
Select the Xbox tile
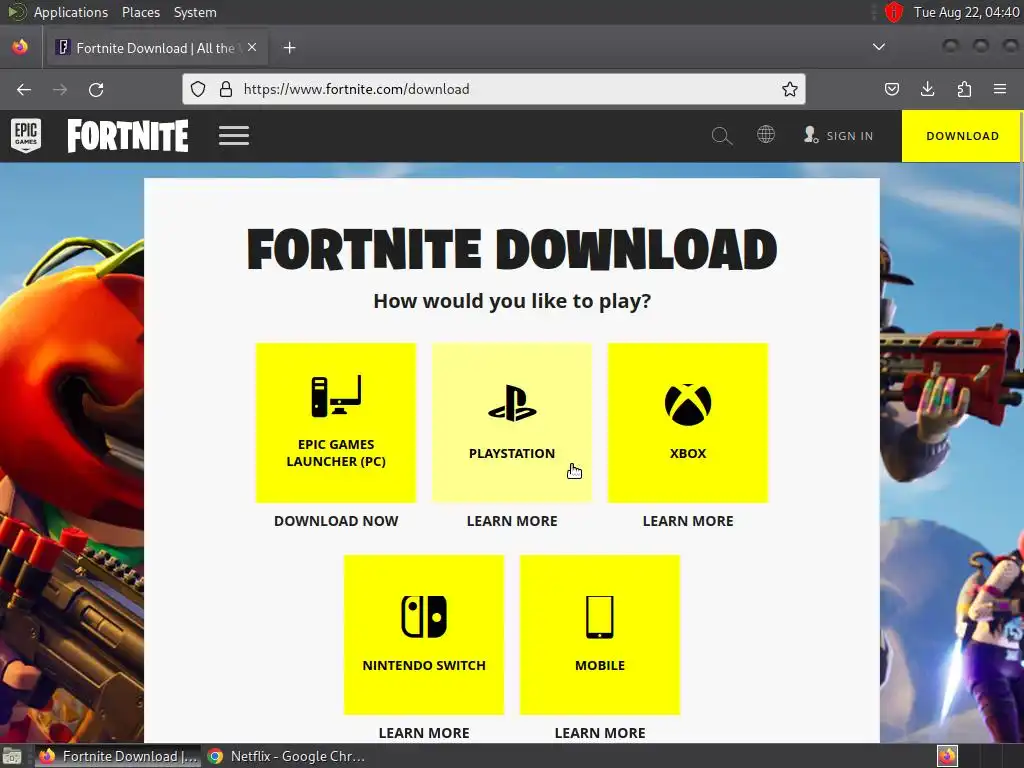coord(688,423)
